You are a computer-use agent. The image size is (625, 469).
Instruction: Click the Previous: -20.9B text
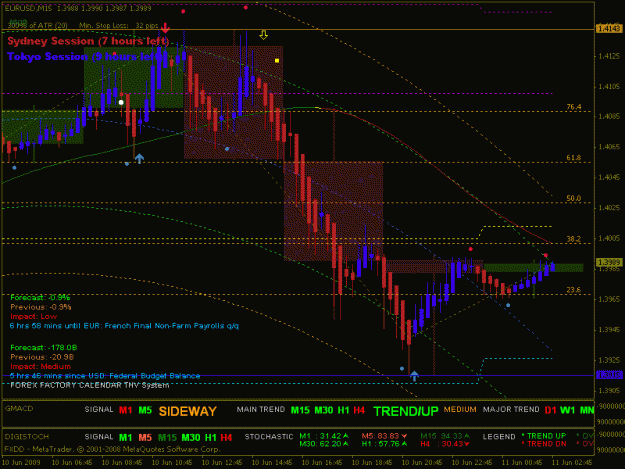(42, 357)
